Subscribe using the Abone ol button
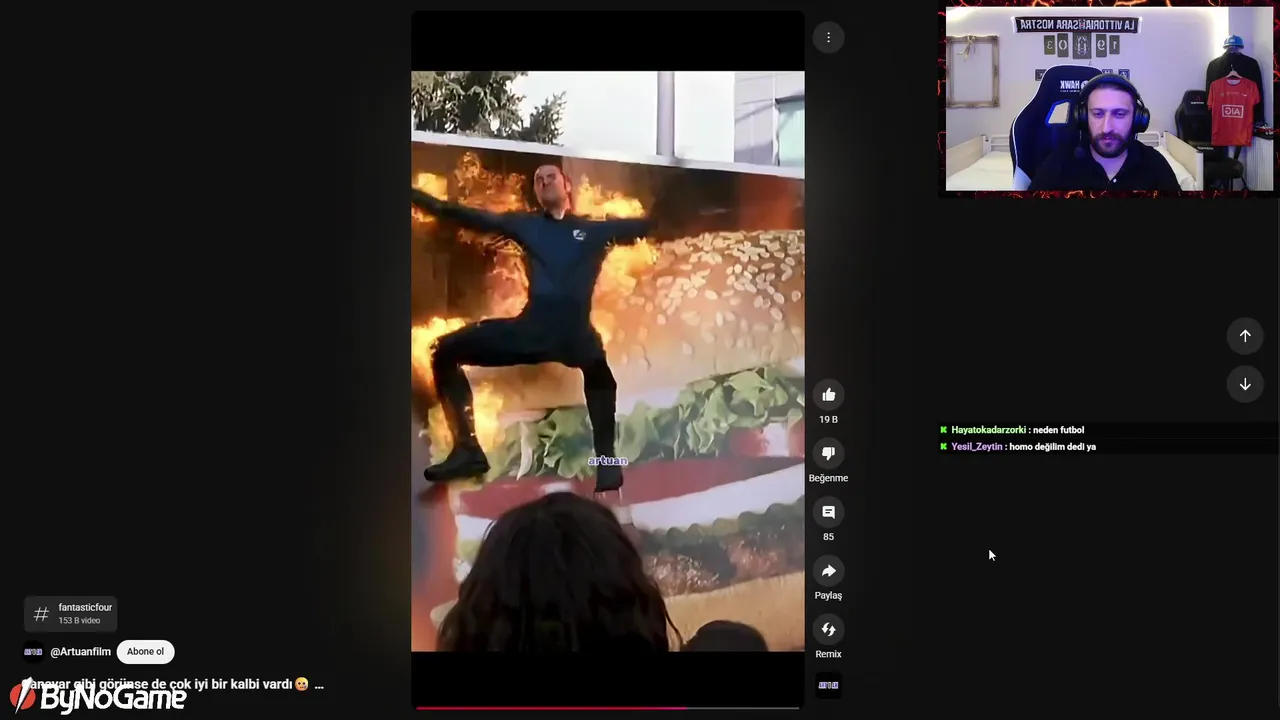The height and width of the screenshot is (720, 1280). click(x=145, y=652)
